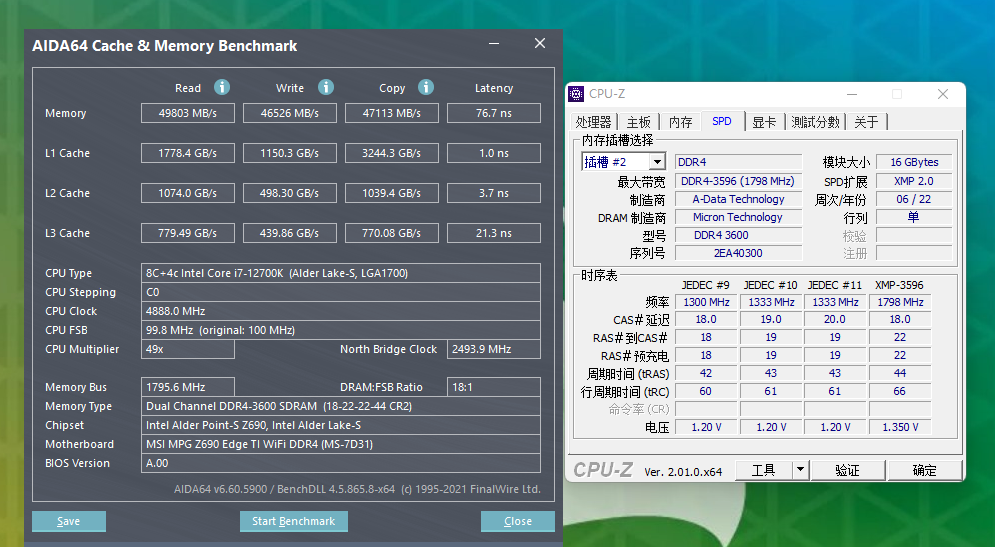Click Chipset field Intel Alder Point-S Z690
This screenshot has height=547, width=995.
click(x=341, y=425)
